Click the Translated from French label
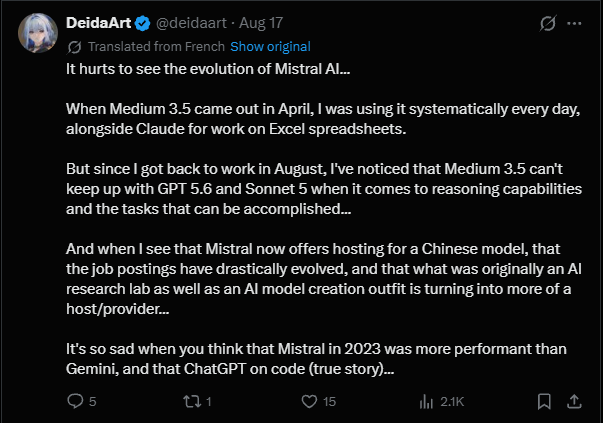 point(156,47)
